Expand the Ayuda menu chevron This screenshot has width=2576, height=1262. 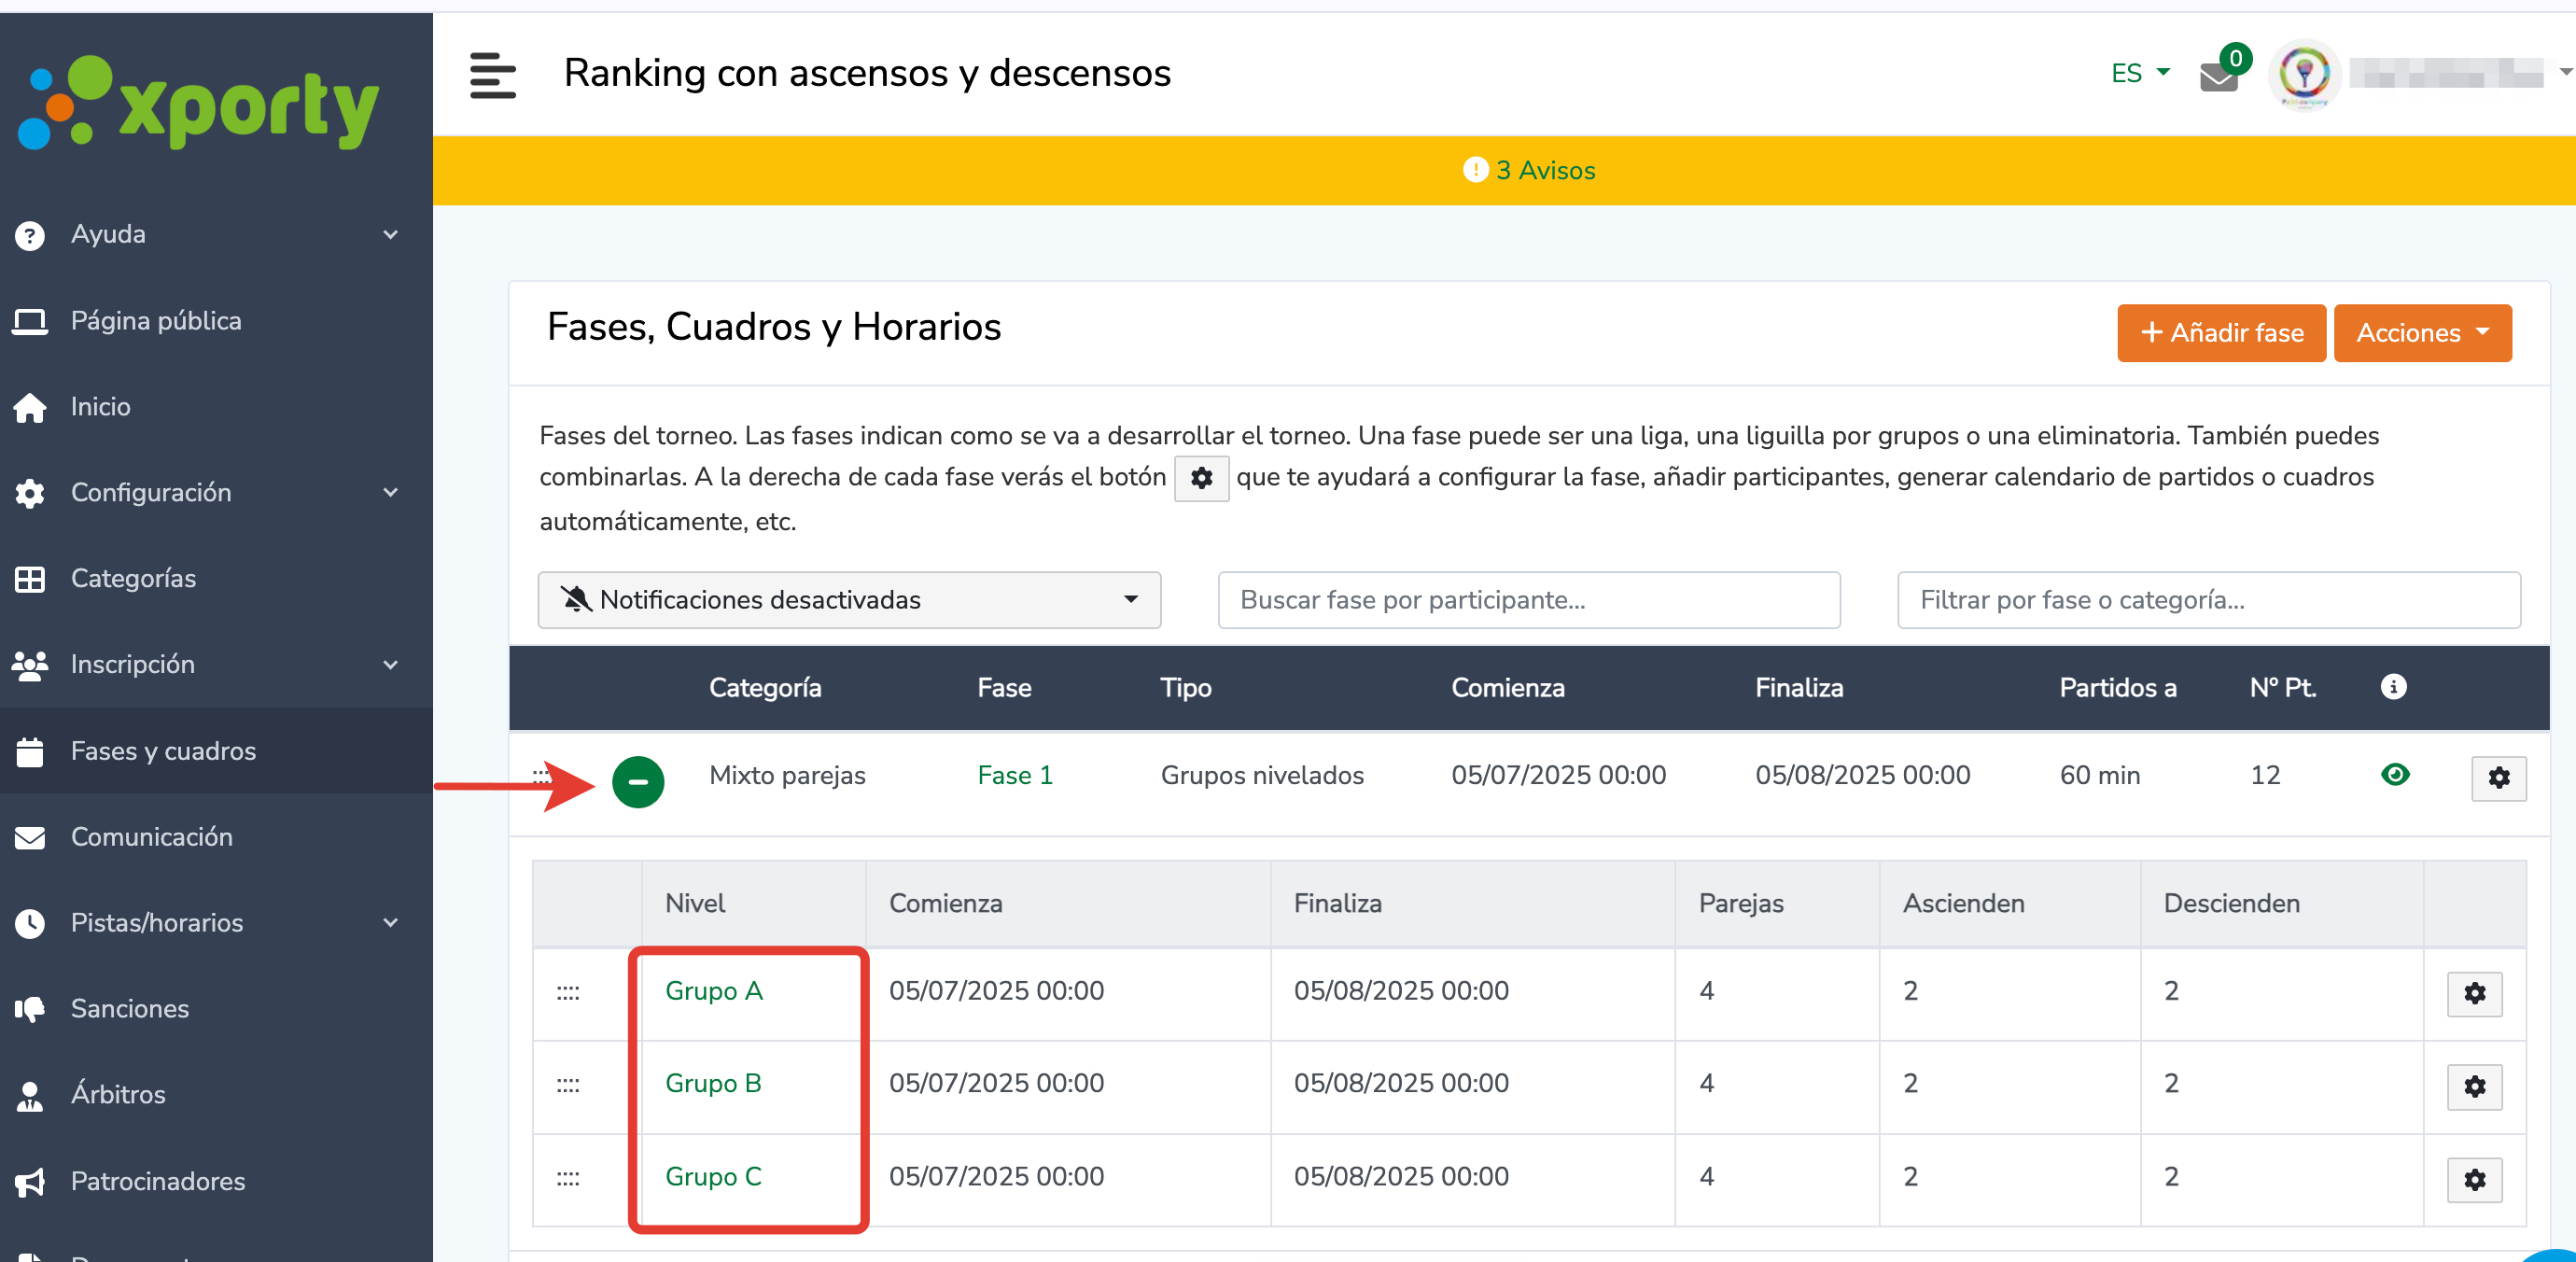pos(391,235)
